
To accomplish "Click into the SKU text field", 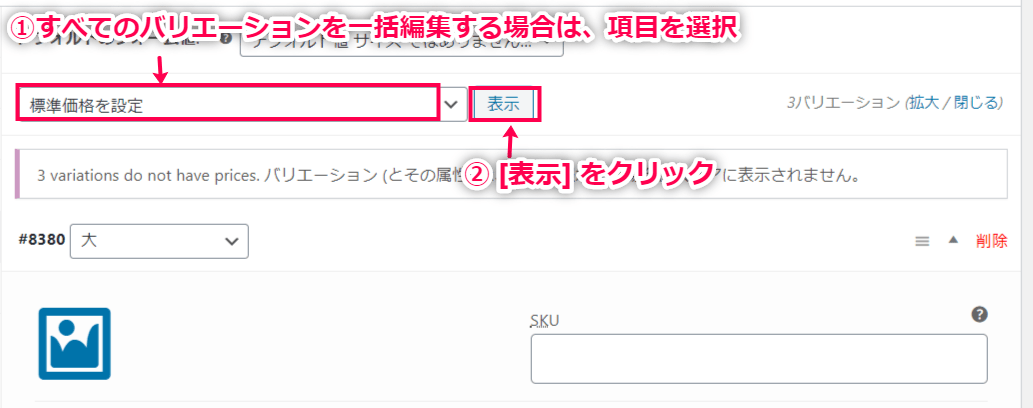I will pos(759,359).
